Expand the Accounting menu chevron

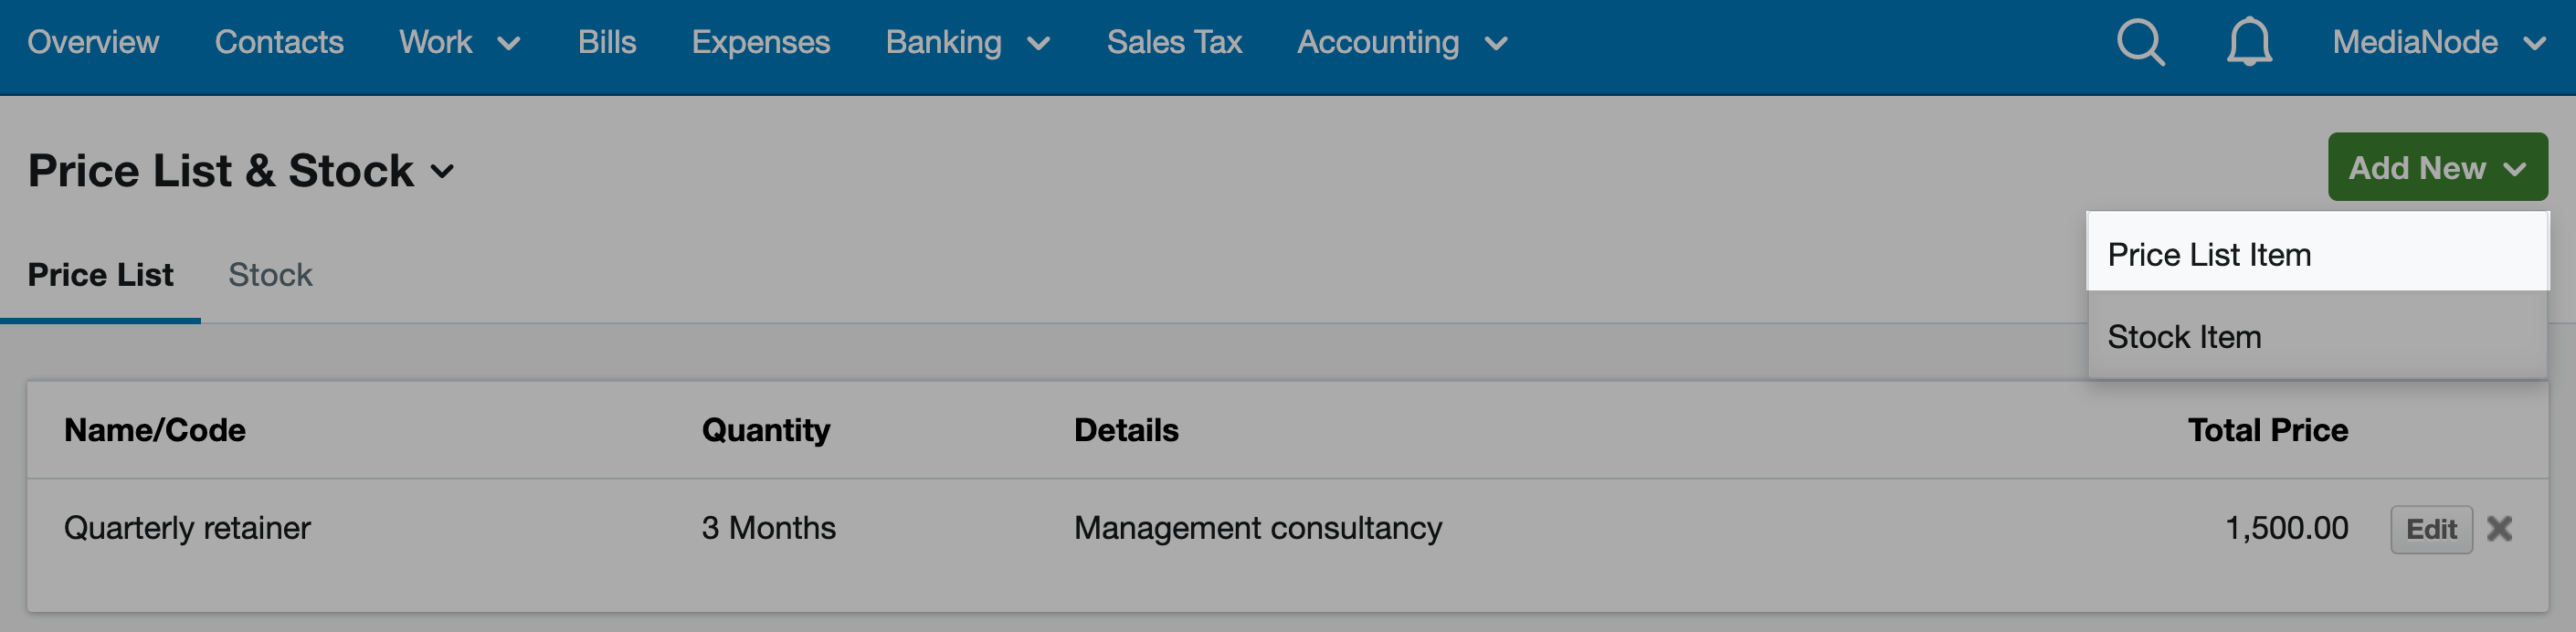click(x=1496, y=44)
